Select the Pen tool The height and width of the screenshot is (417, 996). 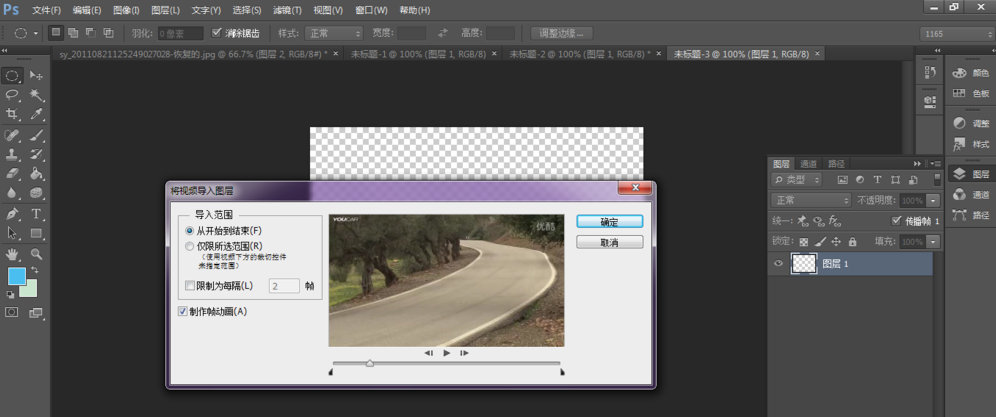pyautogui.click(x=12, y=214)
